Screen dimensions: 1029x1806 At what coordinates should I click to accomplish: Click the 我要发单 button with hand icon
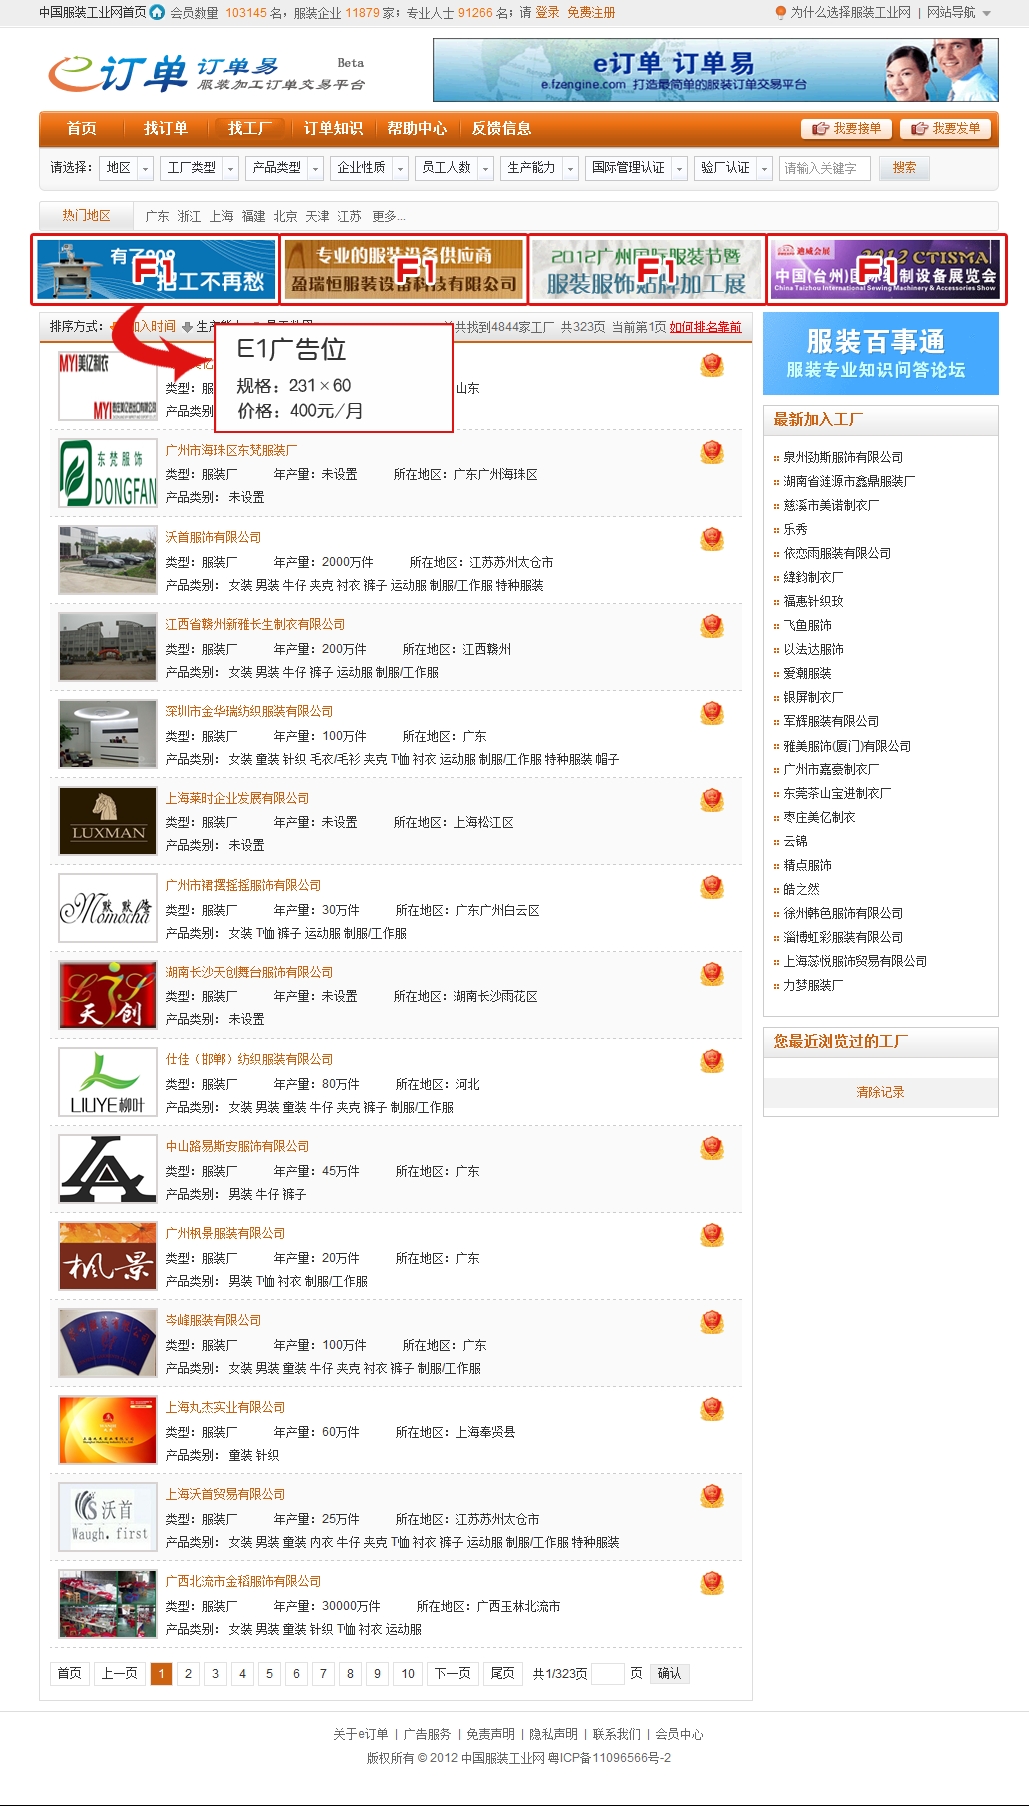[945, 129]
